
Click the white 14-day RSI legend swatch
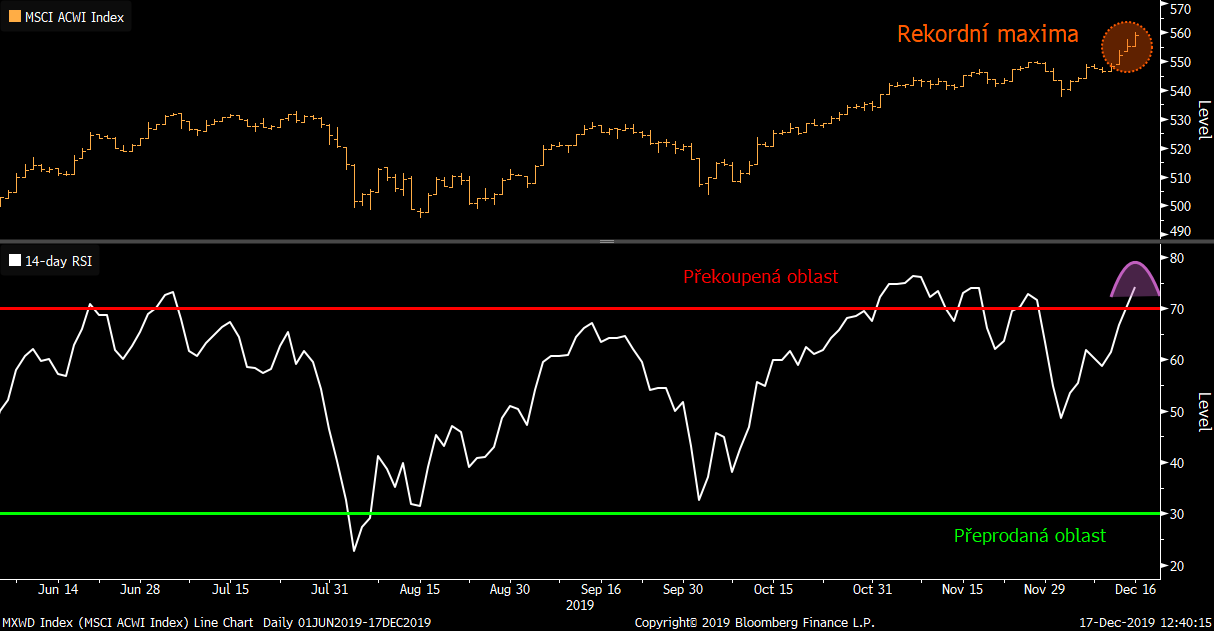(x=14, y=261)
